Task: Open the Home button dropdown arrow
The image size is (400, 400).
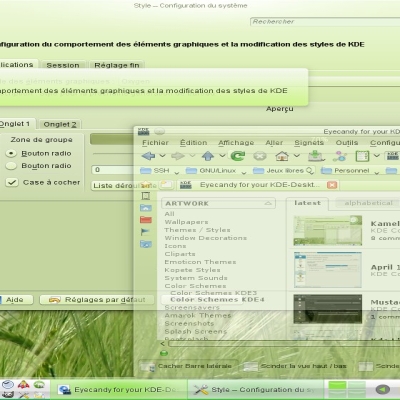Action: (x=297, y=156)
